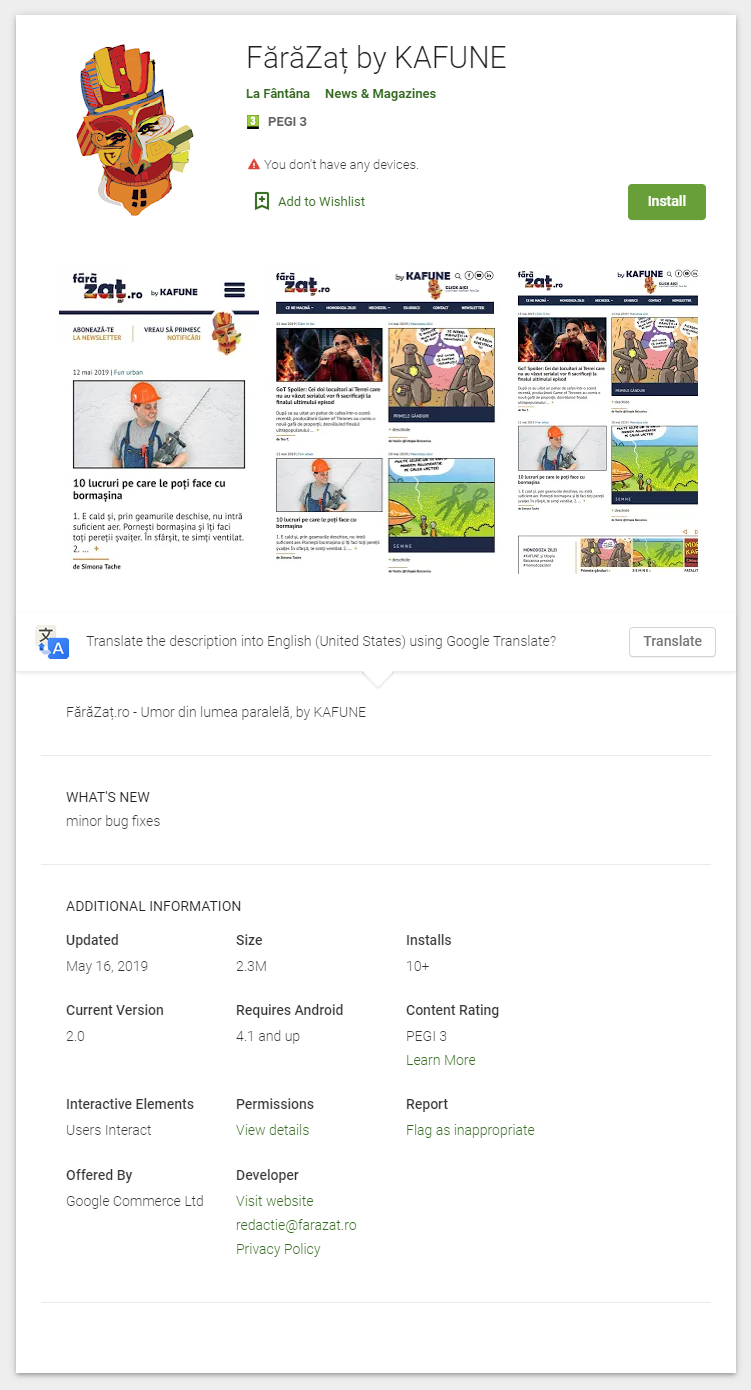Click the 2.3M size value
The image size is (751, 1390).
(251, 966)
